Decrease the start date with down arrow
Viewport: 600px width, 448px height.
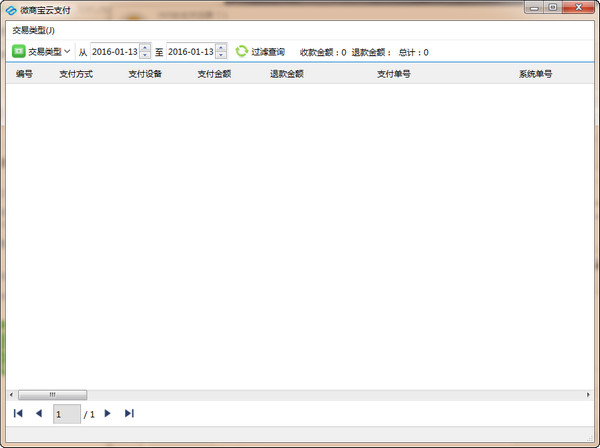(145, 55)
